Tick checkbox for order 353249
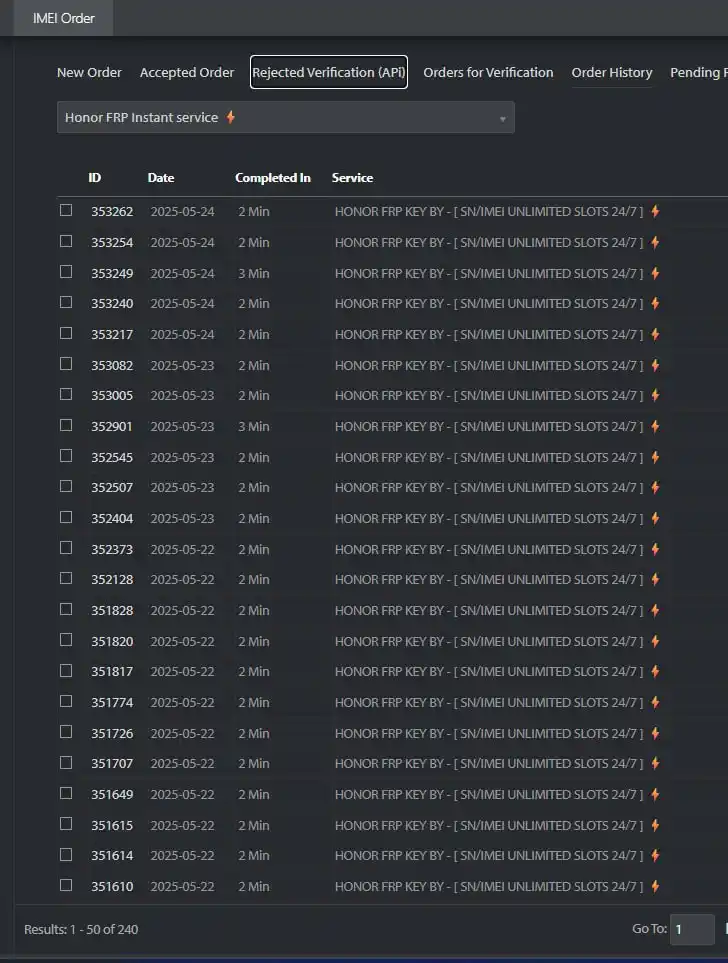Image resolution: width=728 pixels, height=963 pixels. [x=66, y=271]
